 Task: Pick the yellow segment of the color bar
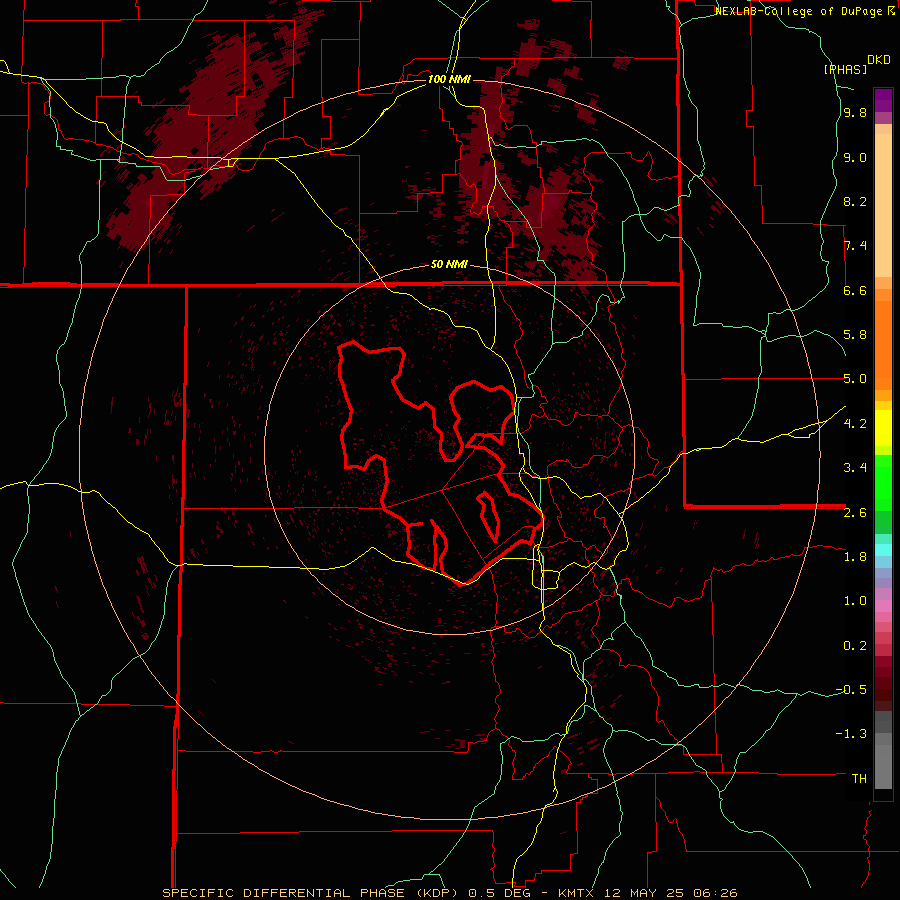coord(883,428)
